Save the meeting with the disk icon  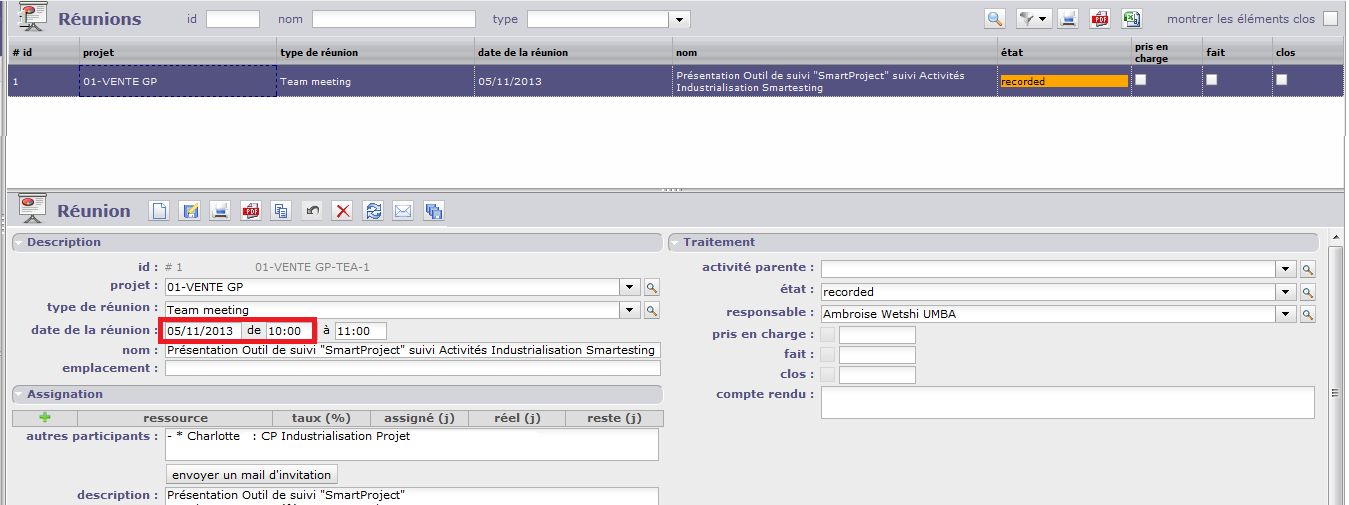(189, 210)
